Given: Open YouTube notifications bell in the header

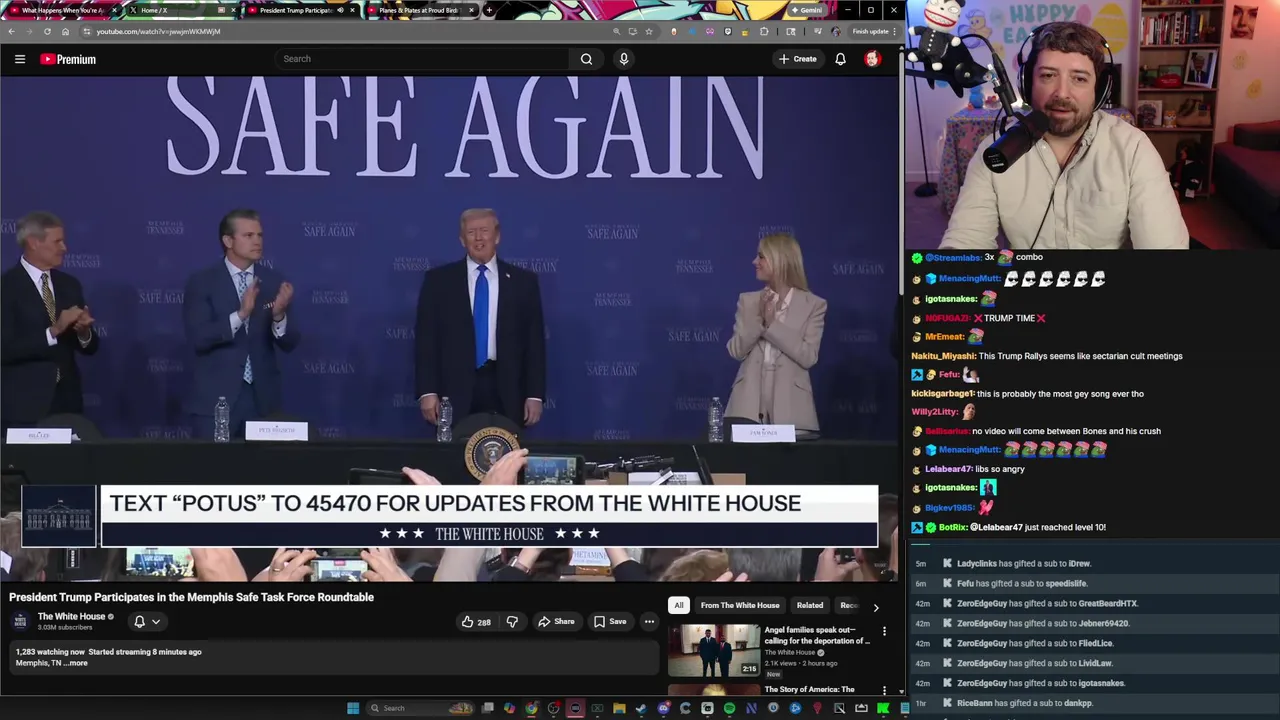Looking at the screenshot, I should [x=840, y=59].
